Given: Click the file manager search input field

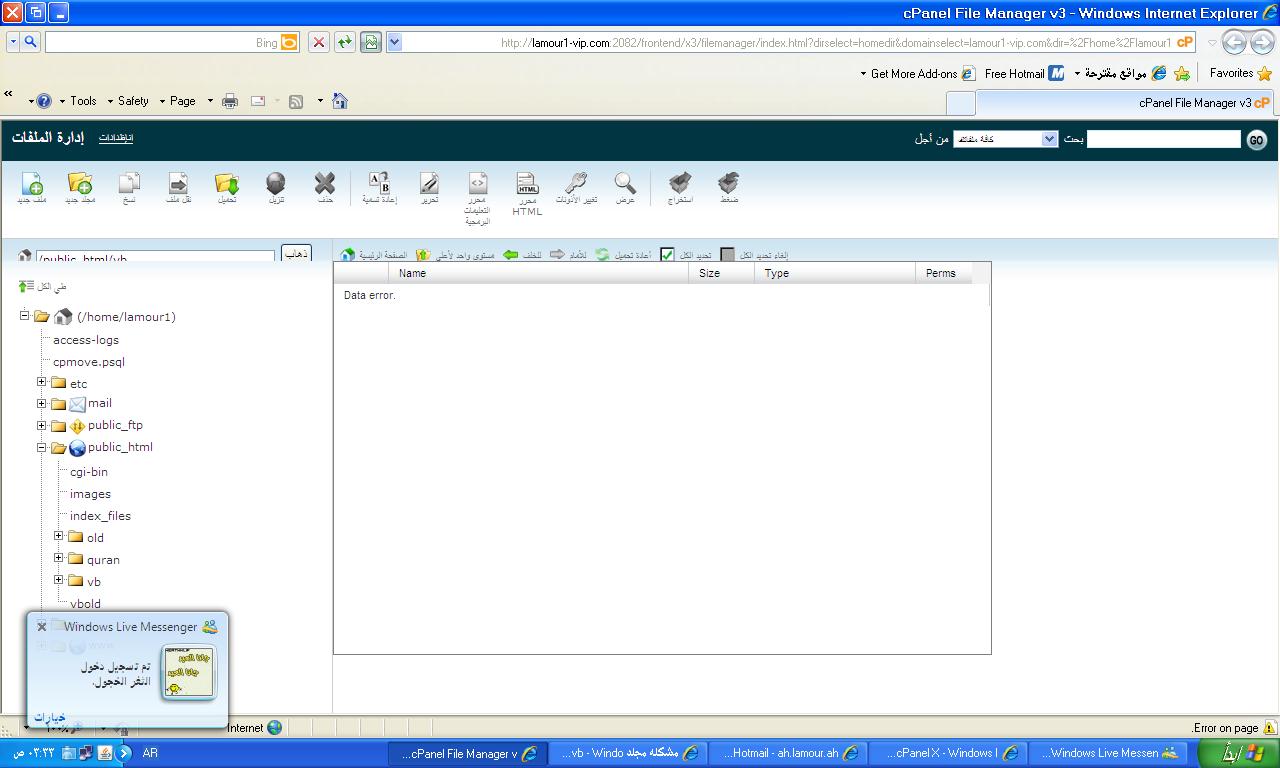Looking at the screenshot, I should [1163, 139].
